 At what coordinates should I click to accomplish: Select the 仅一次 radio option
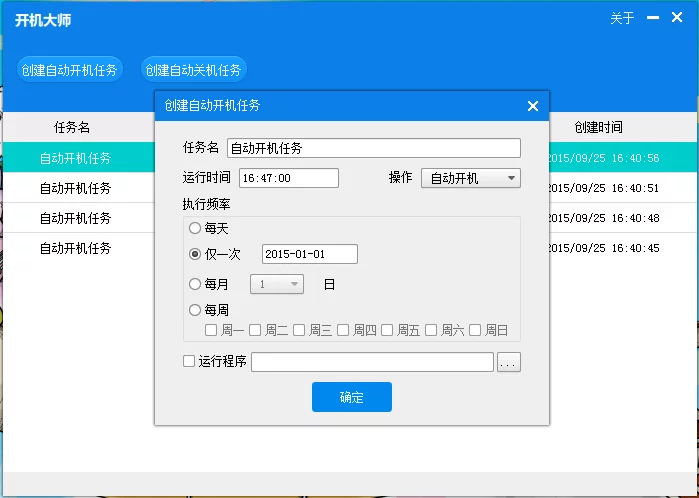pyautogui.click(x=195, y=254)
